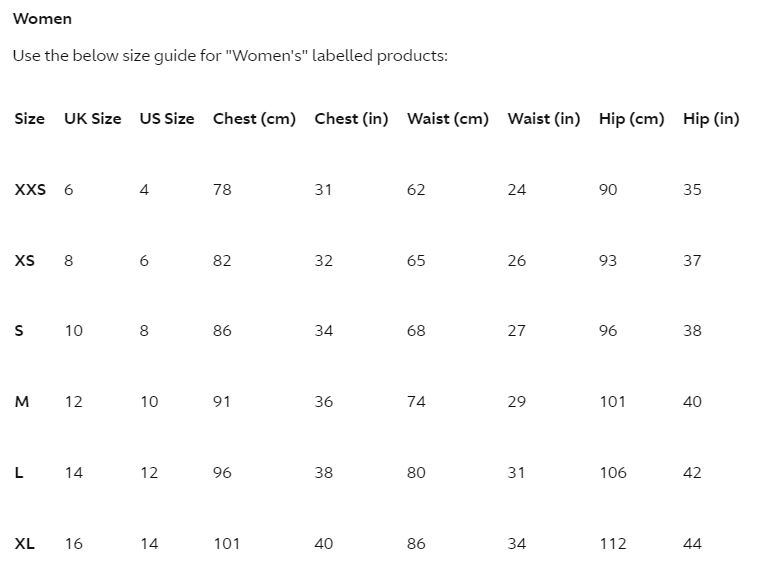766x568 pixels.
Task: Select the US Size column header
Action: click(x=167, y=119)
